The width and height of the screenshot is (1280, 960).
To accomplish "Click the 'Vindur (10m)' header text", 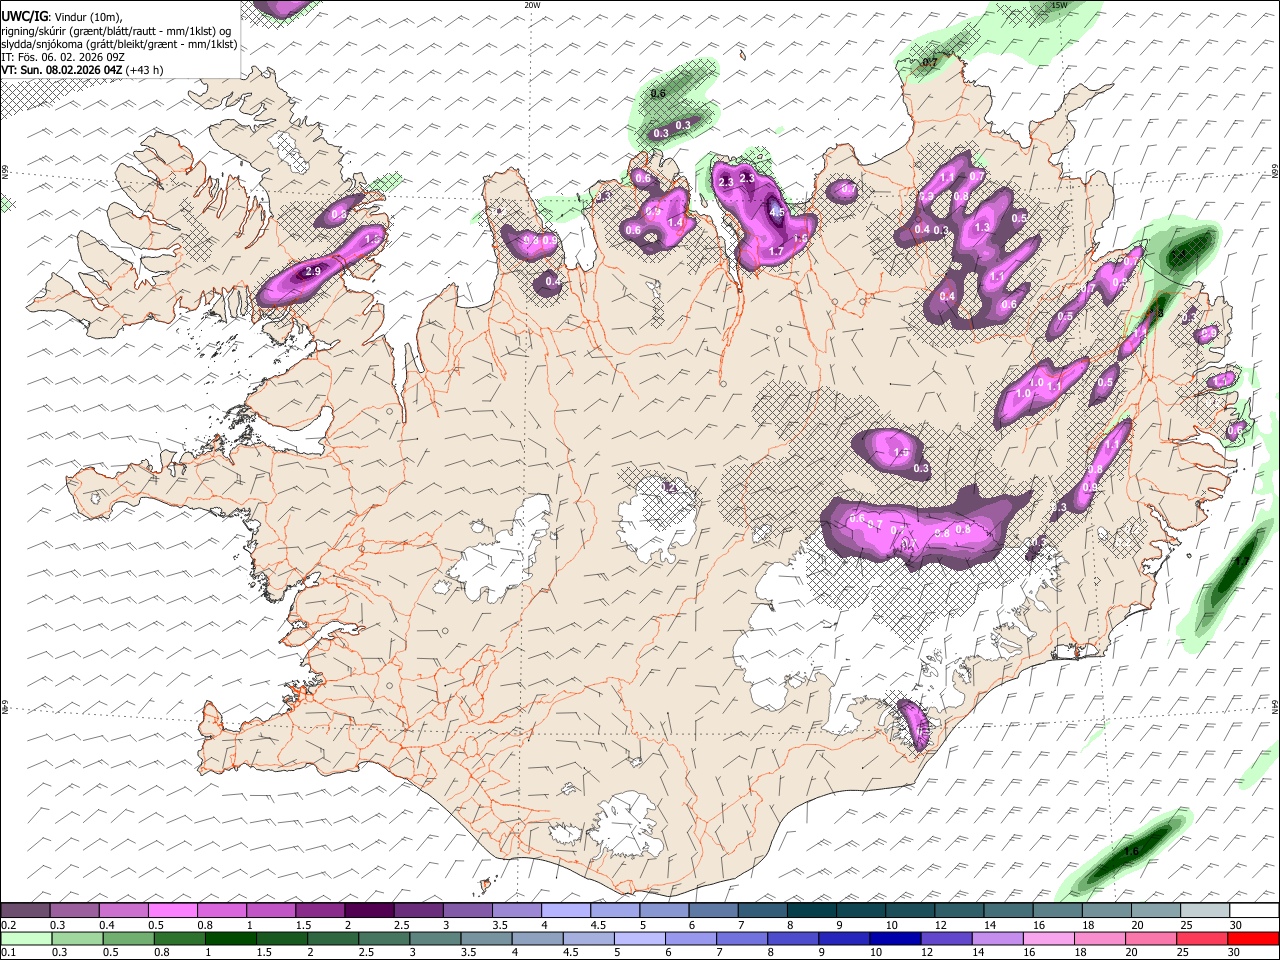I will tap(88, 17).
